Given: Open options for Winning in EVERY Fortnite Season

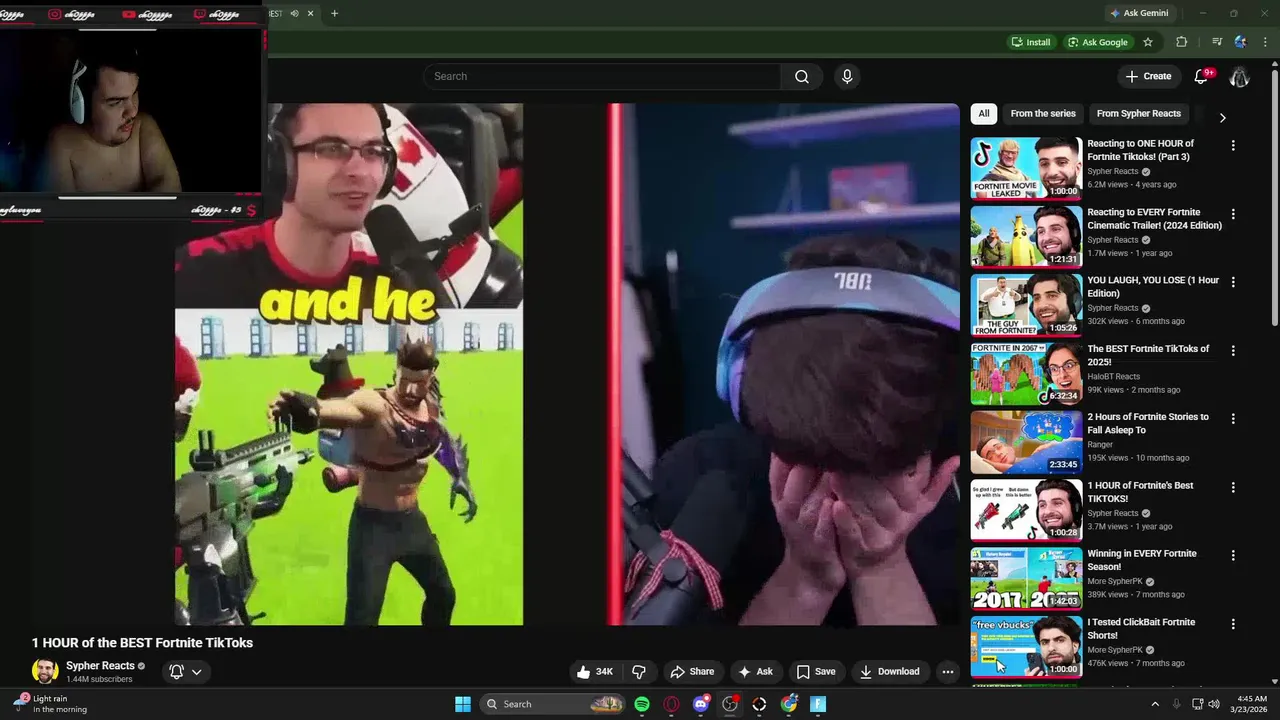Looking at the screenshot, I should coord(1233,555).
